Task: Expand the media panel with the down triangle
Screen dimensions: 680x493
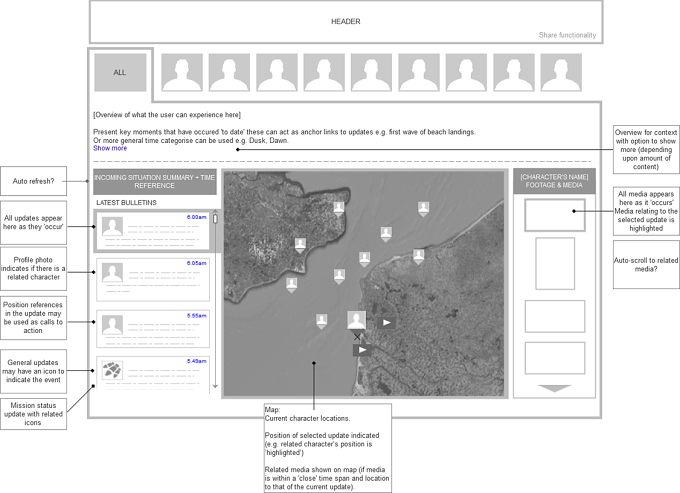Action: (554, 389)
